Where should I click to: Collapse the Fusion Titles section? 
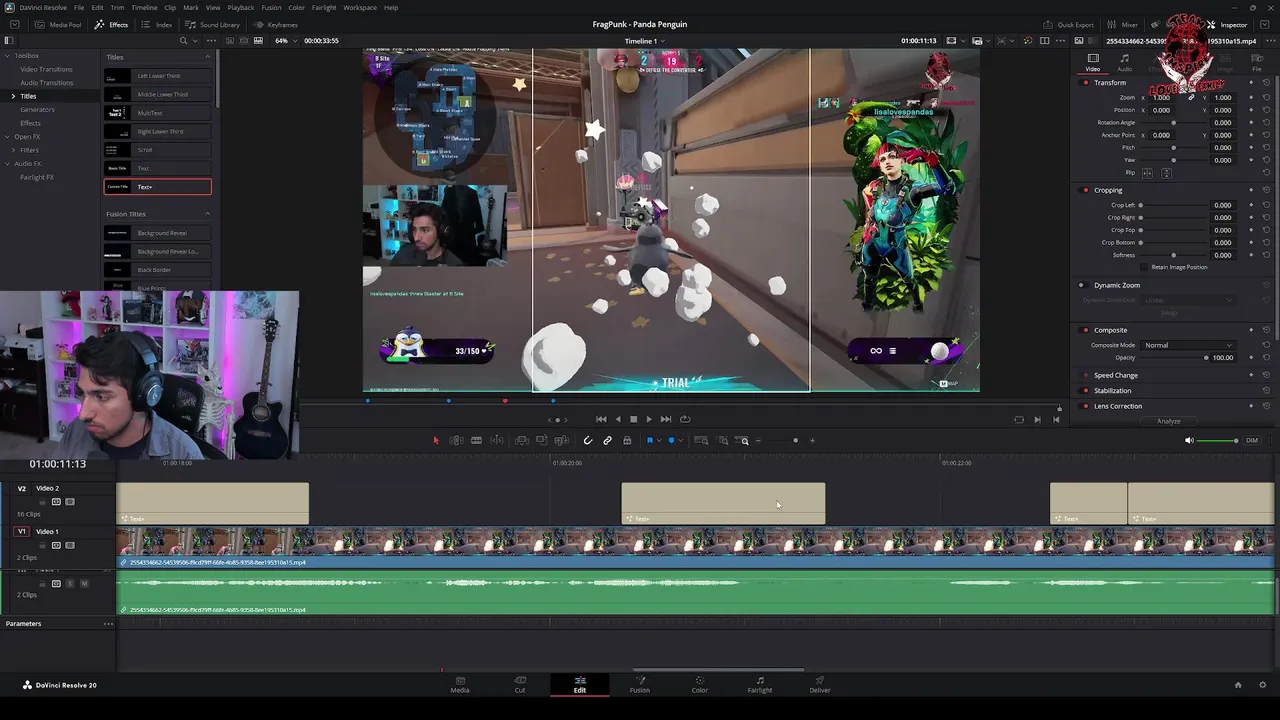(208, 214)
